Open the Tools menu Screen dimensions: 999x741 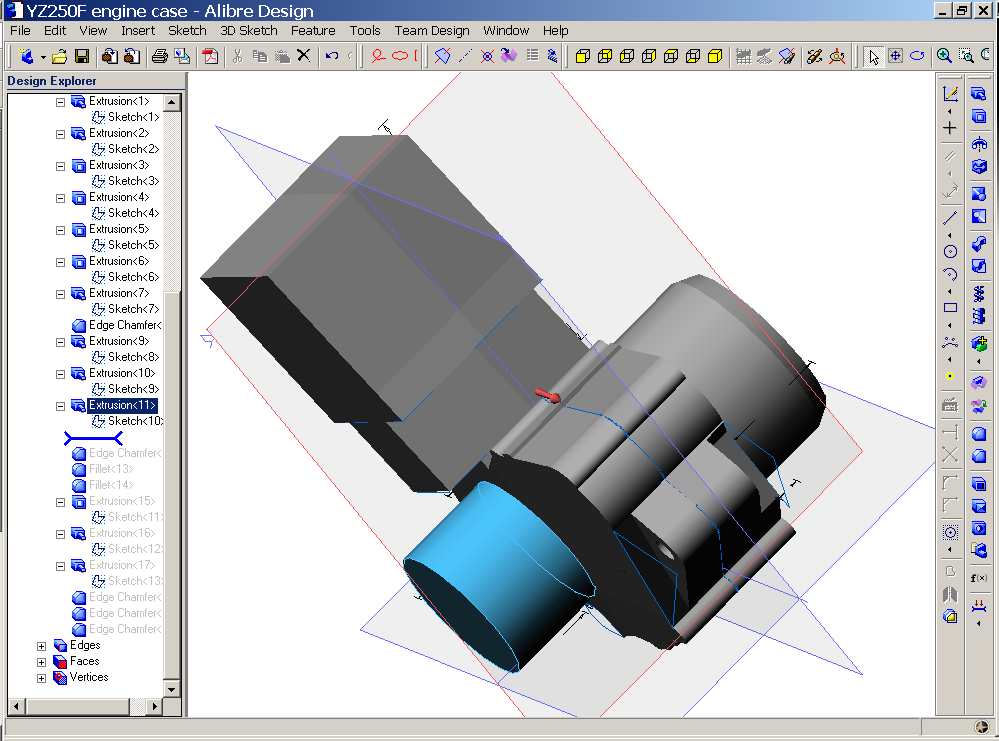364,31
